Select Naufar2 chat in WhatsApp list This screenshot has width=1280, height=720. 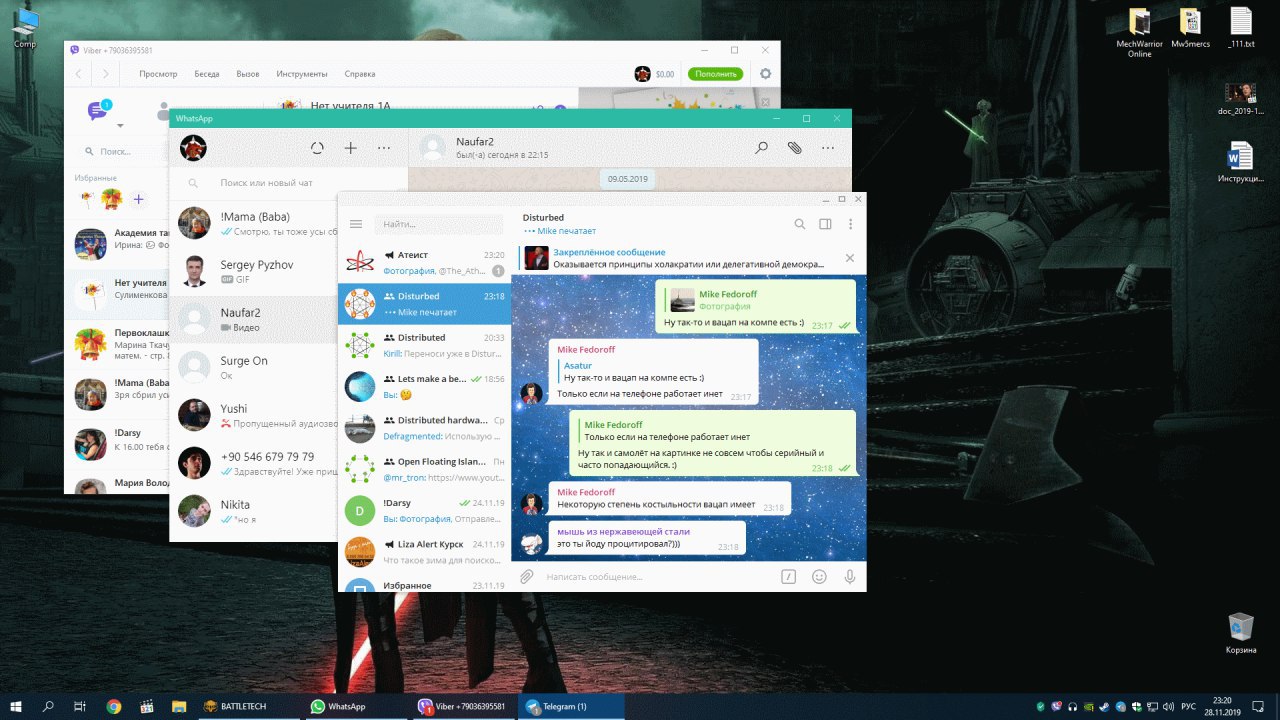click(x=254, y=319)
